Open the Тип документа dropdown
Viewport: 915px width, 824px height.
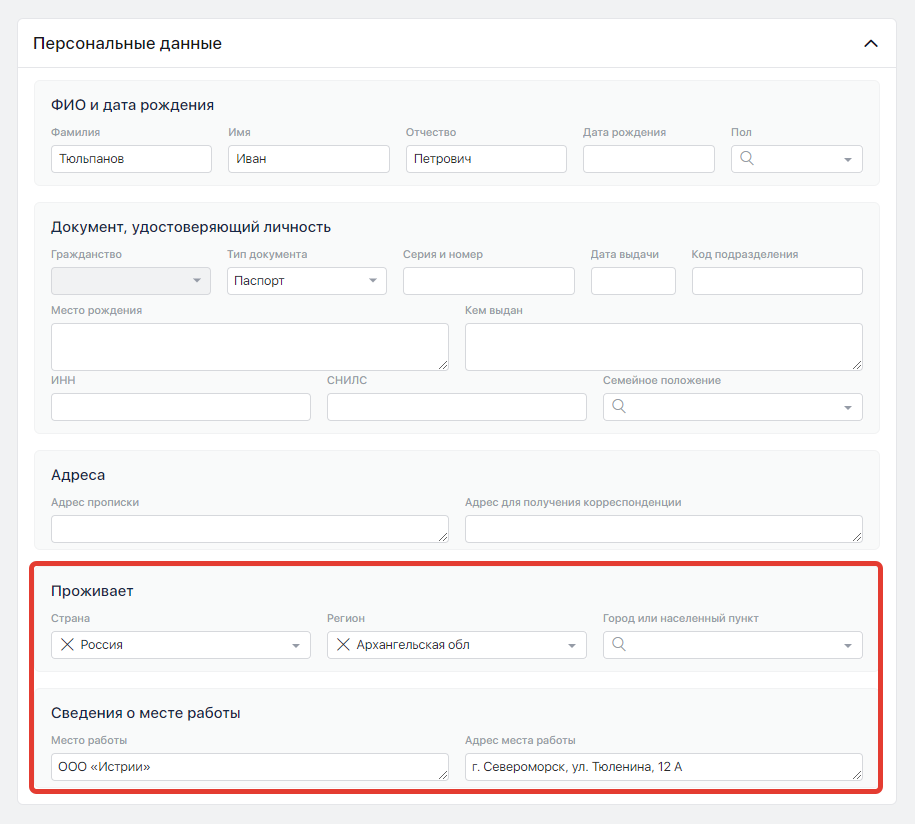tap(306, 281)
